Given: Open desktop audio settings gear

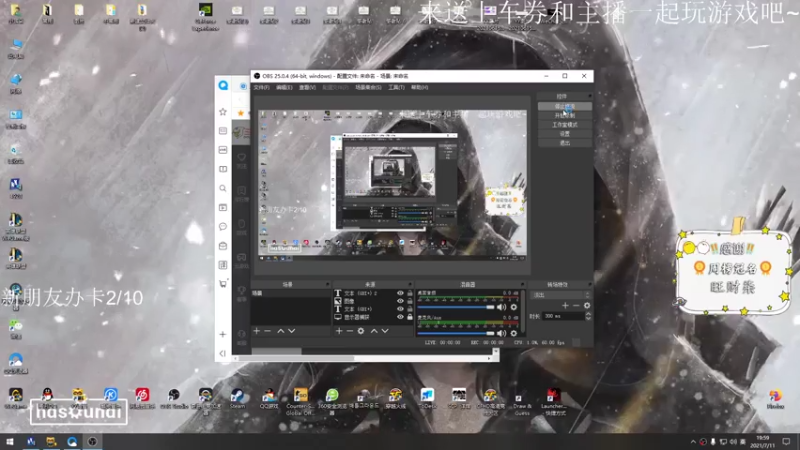Looking at the screenshot, I should click(514, 307).
